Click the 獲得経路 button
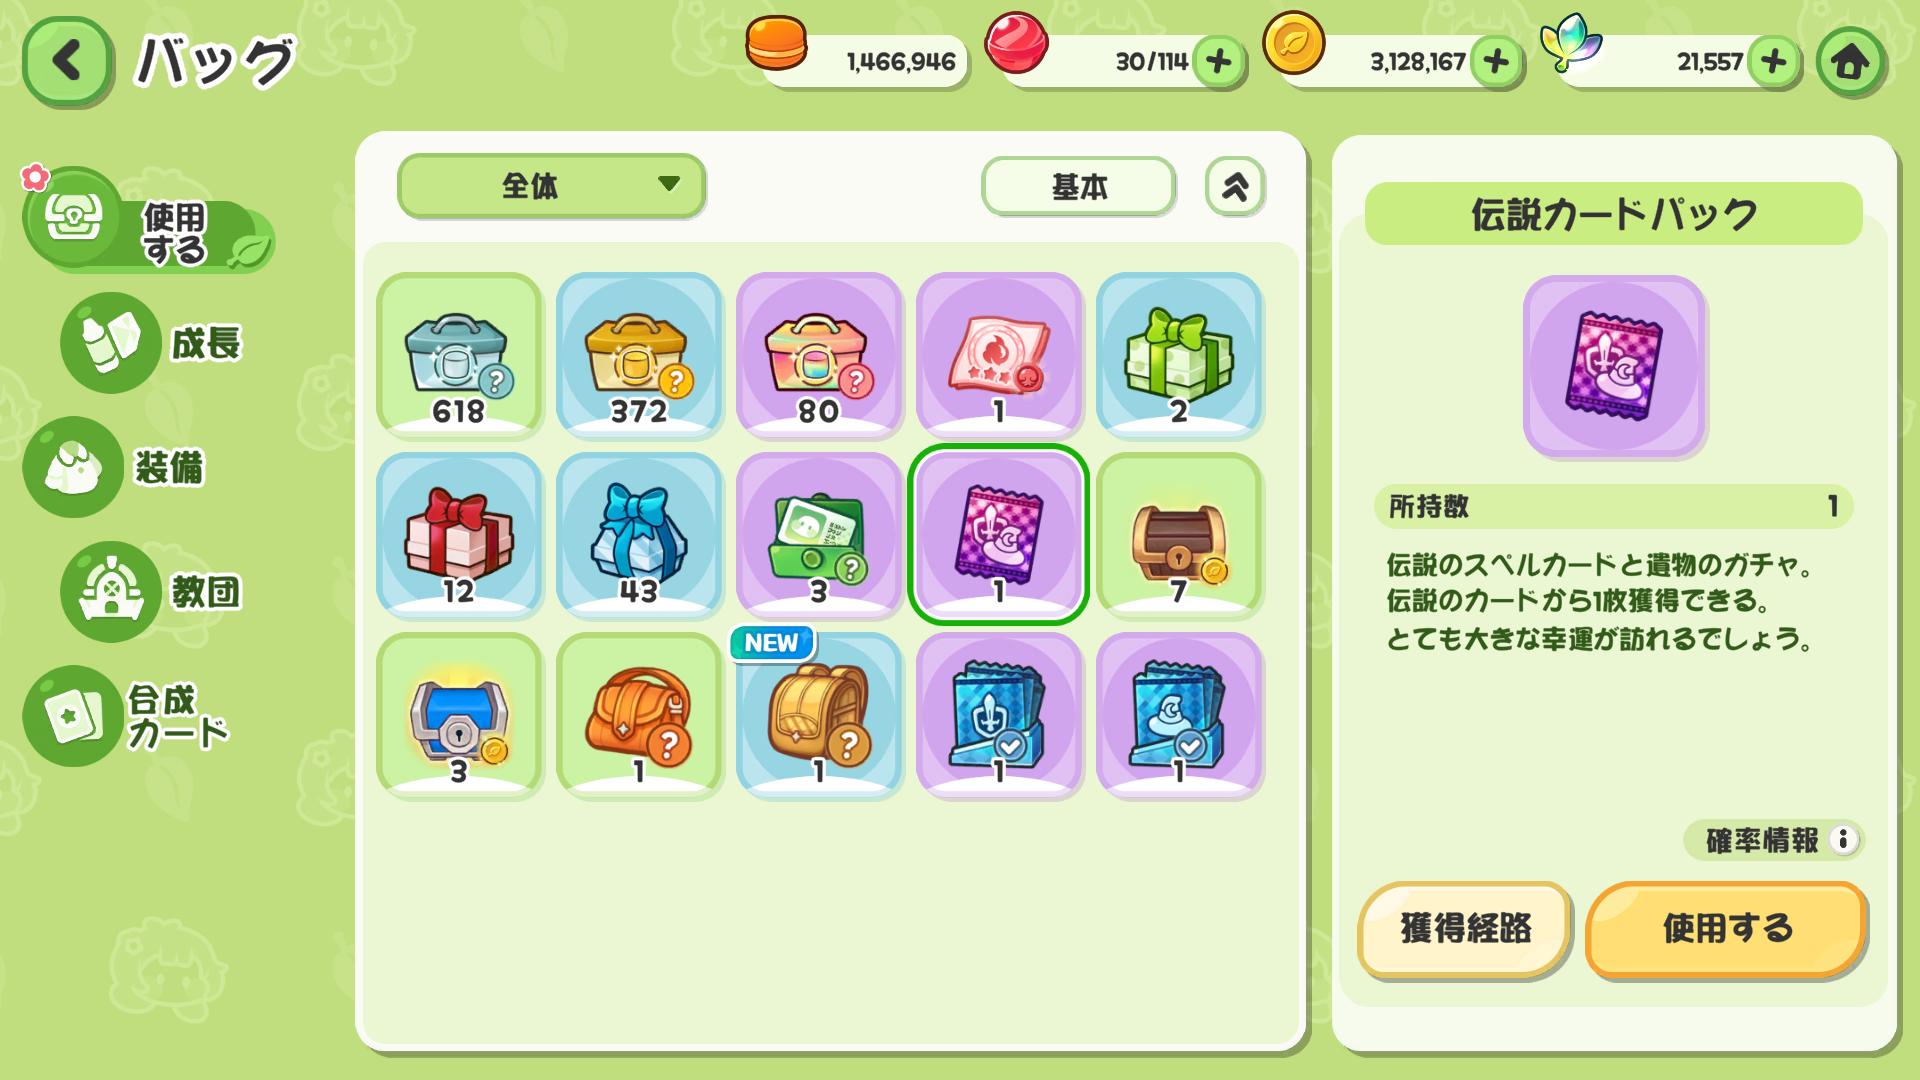1920x1080 pixels. click(1465, 928)
